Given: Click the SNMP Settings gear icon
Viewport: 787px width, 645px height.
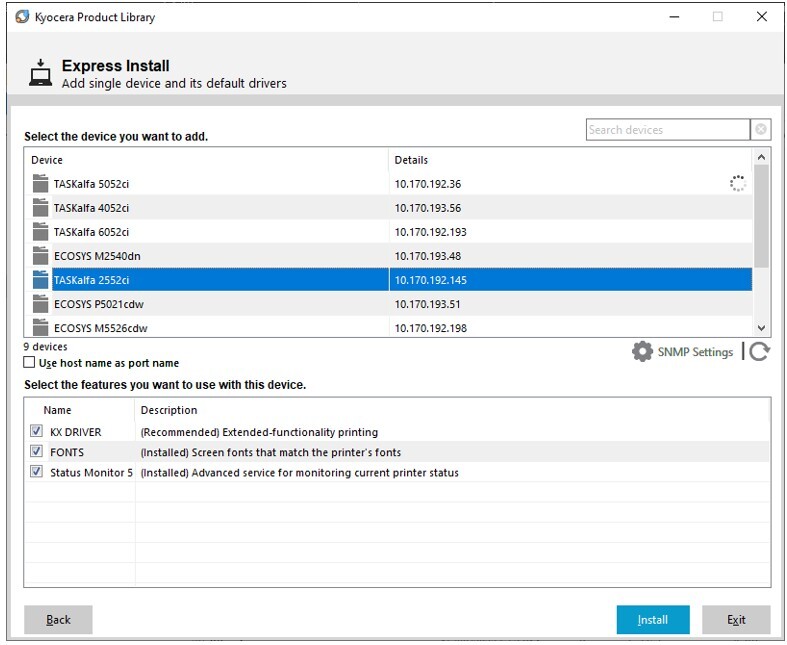Looking at the screenshot, I should (x=642, y=351).
